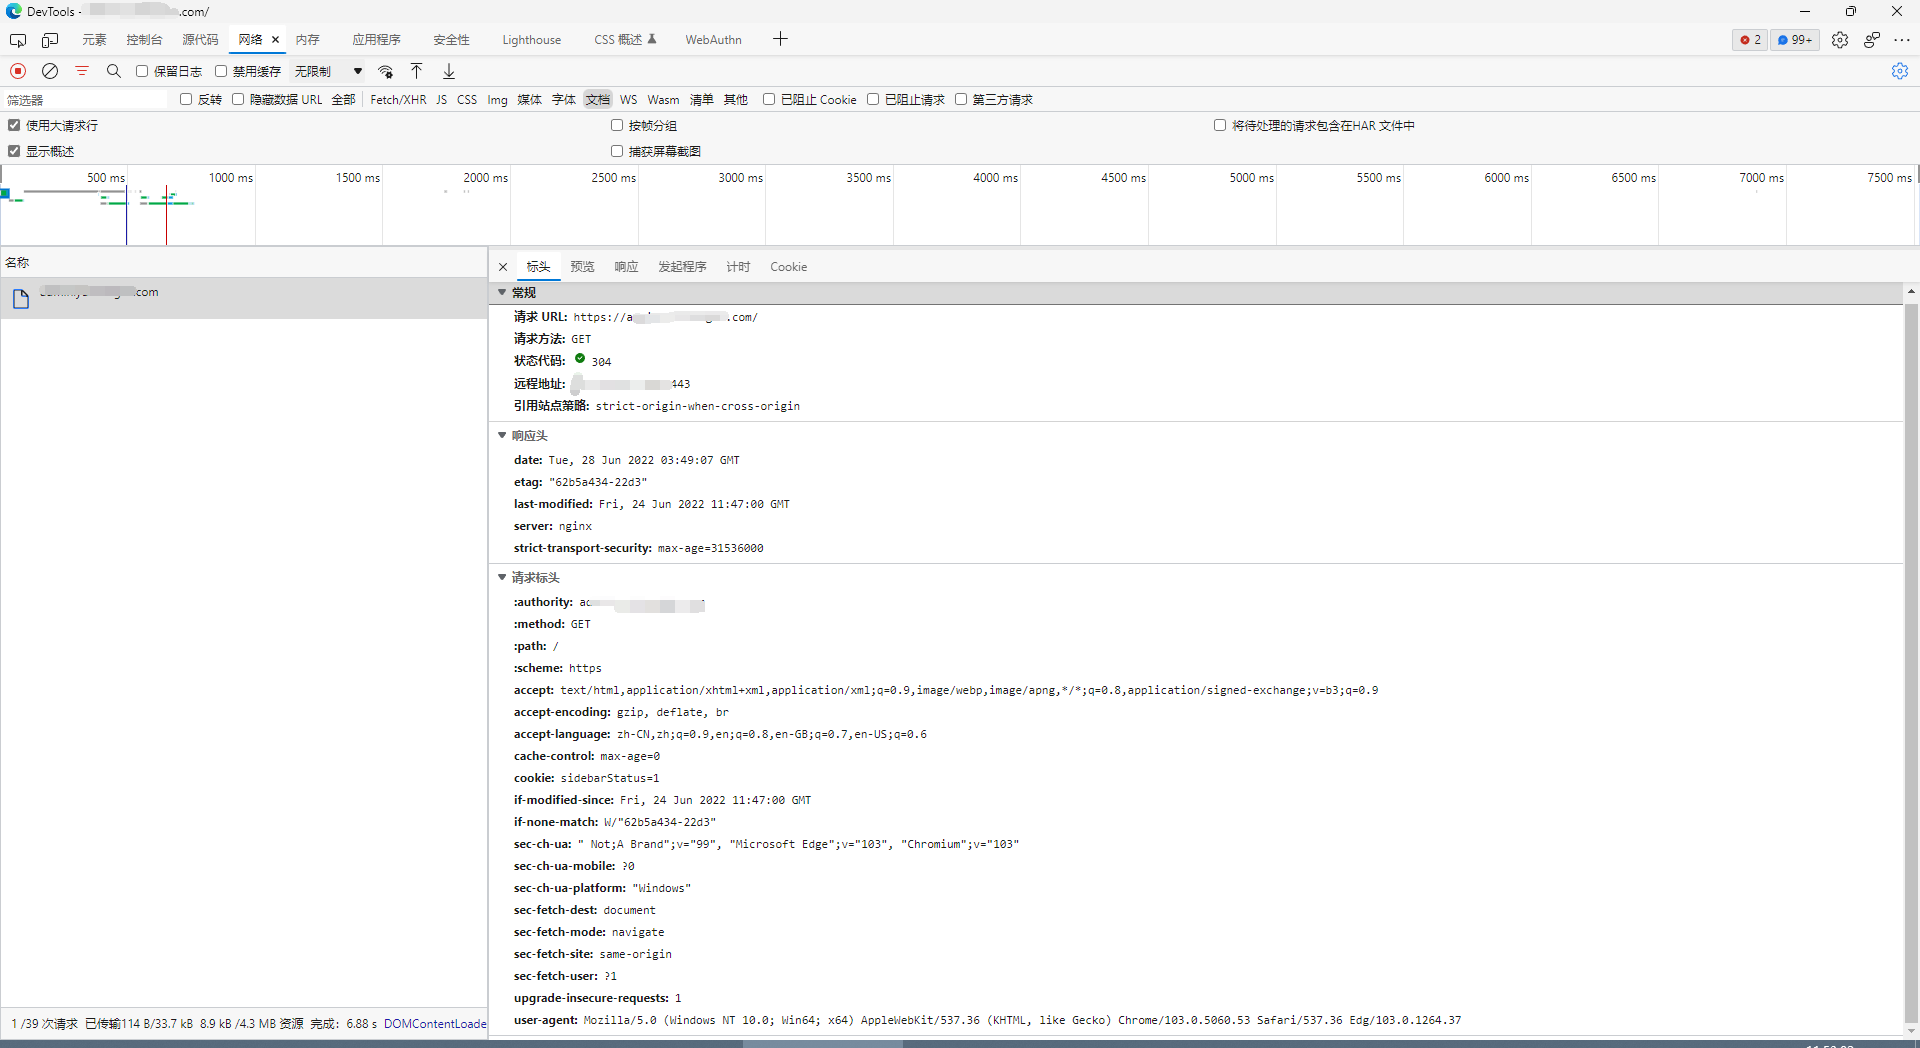This screenshot has width=1920, height=1048.
Task: Click the feedback person icon
Action: pos(1872,40)
